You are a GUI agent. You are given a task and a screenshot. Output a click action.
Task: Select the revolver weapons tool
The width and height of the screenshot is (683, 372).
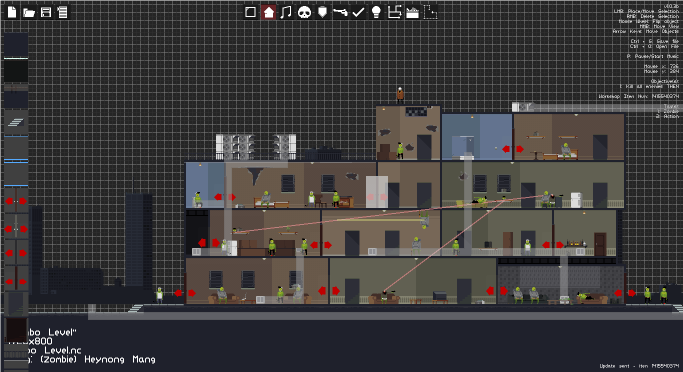point(340,12)
